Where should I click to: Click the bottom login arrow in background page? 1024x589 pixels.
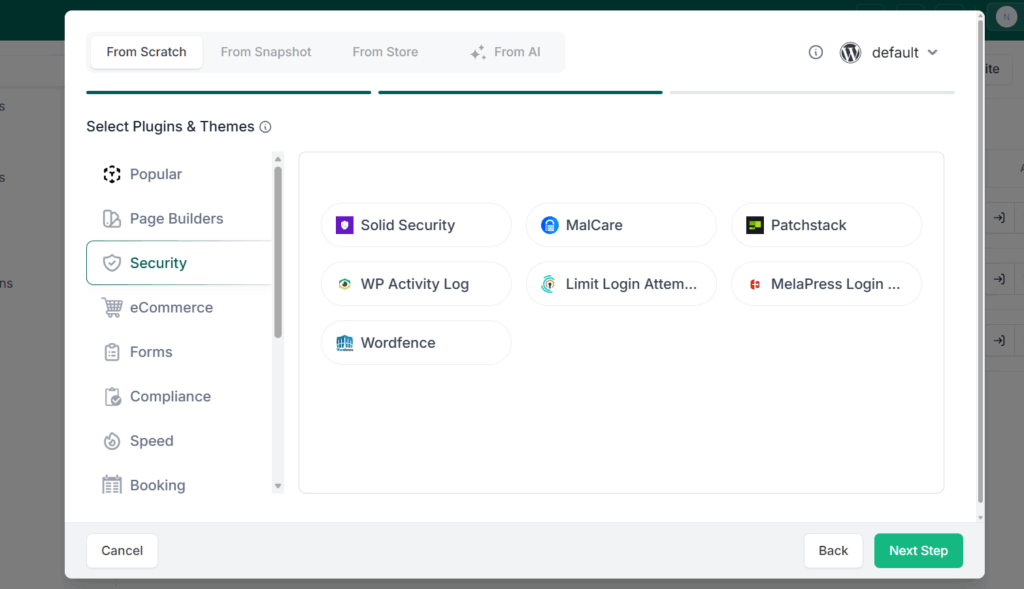[x=999, y=340]
